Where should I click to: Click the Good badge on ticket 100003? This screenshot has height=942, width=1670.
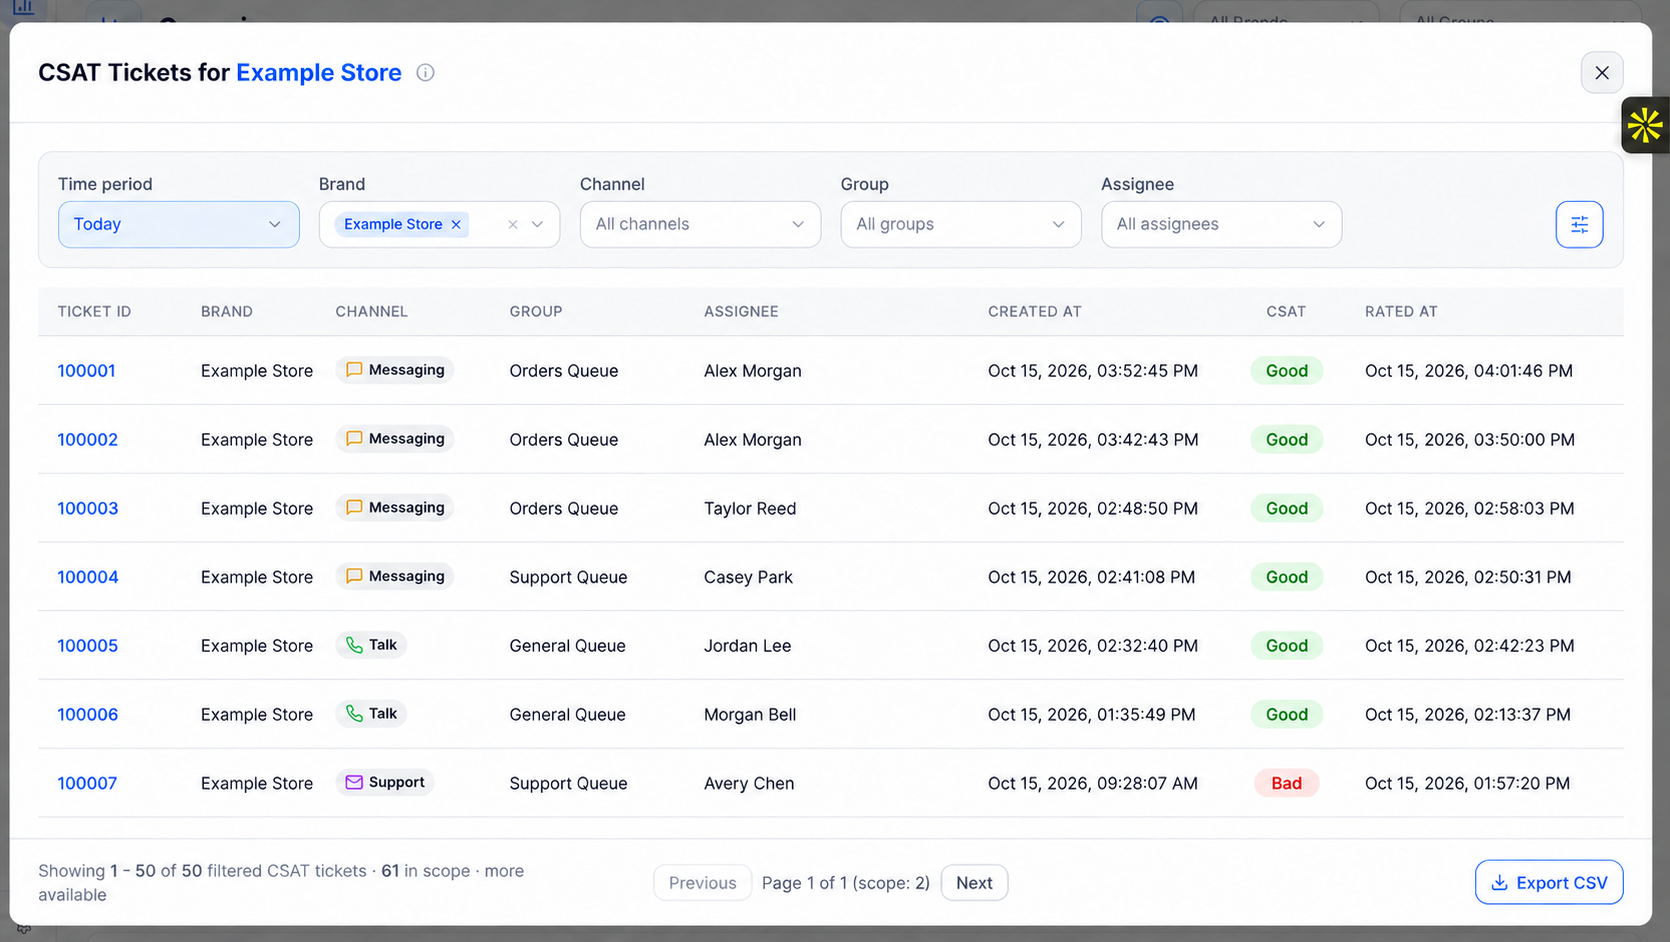click(1286, 508)
